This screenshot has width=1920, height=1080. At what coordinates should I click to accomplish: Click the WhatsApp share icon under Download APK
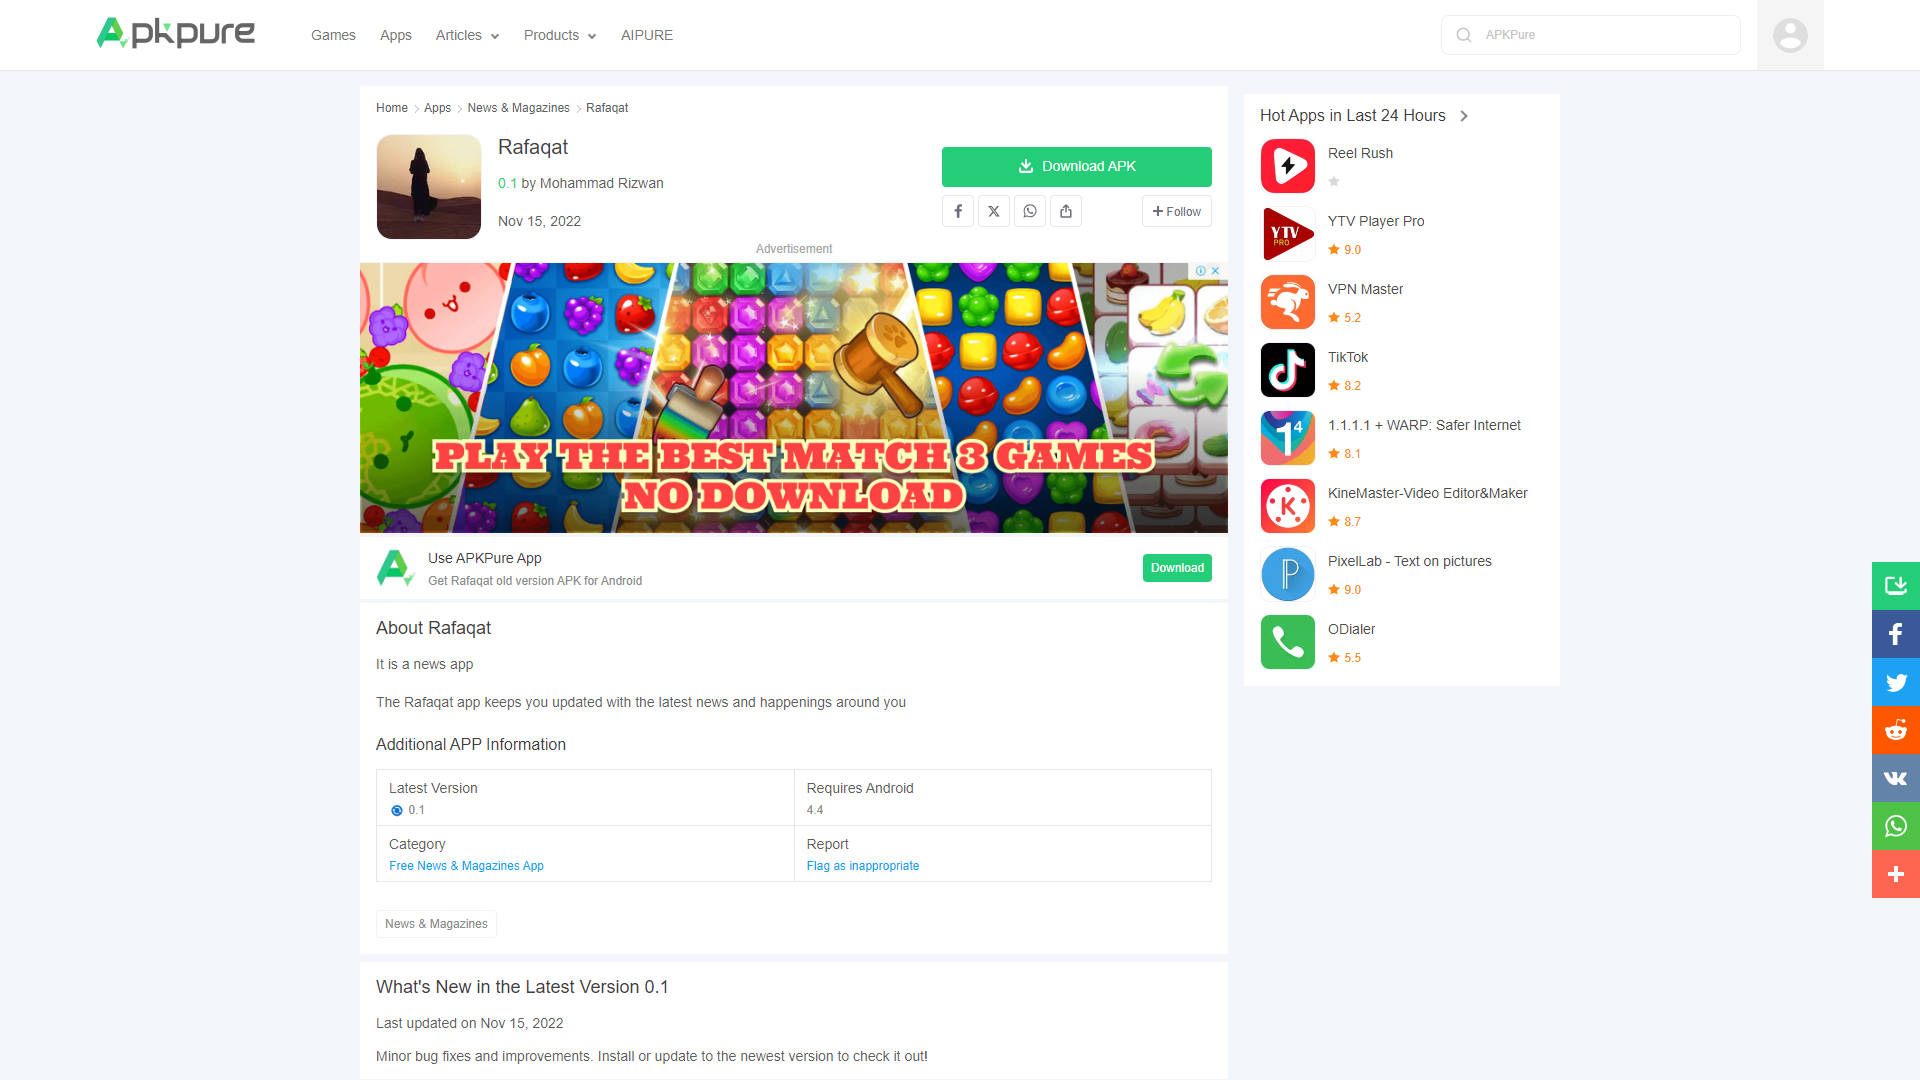(1030, 211)
